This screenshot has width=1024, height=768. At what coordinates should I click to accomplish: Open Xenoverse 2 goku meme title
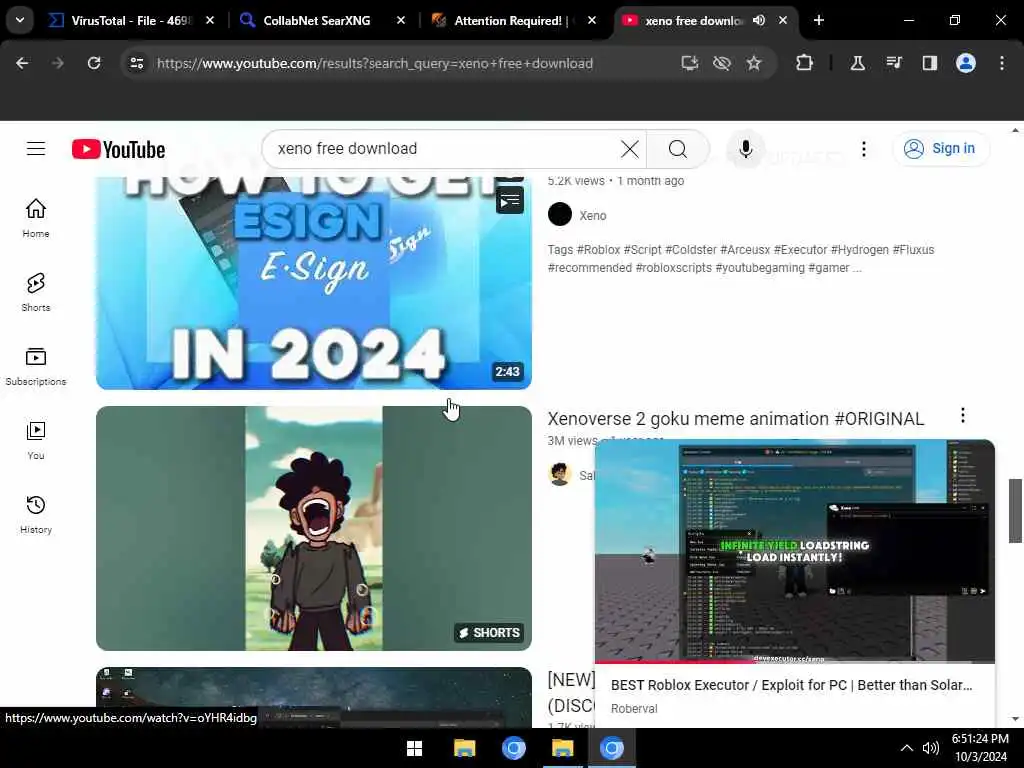735,419
